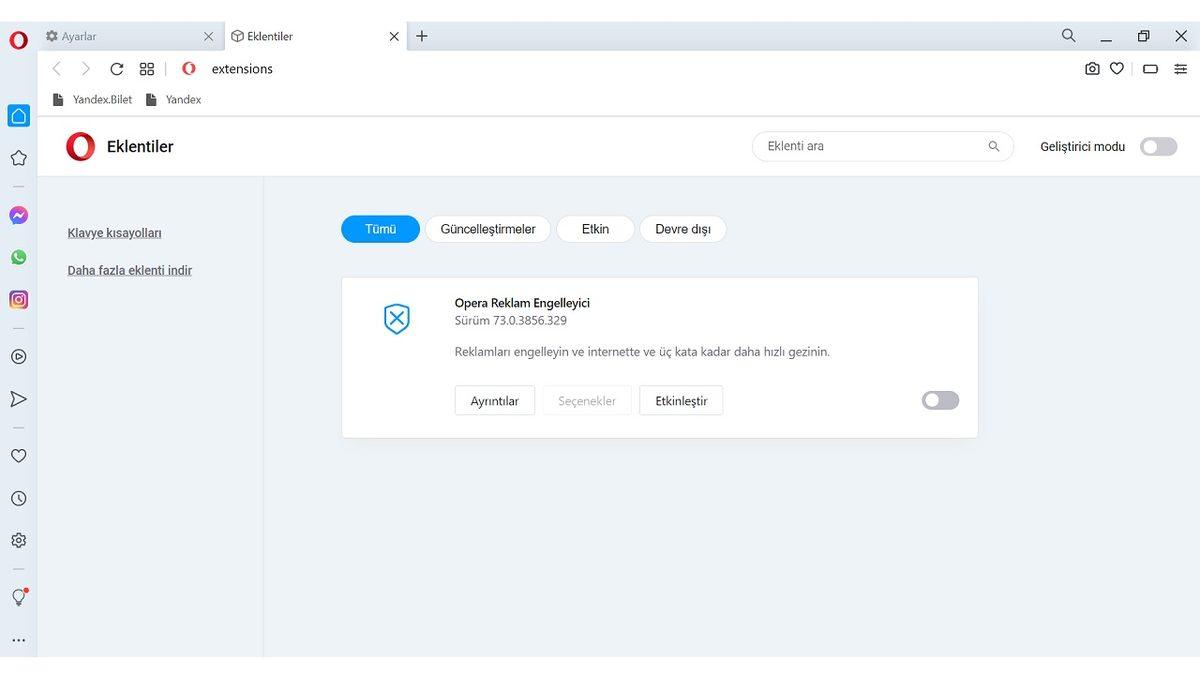Open Facebook Messenger in the sidebar
Viewport: 1200px width, 675px height.
click(18, 214)
